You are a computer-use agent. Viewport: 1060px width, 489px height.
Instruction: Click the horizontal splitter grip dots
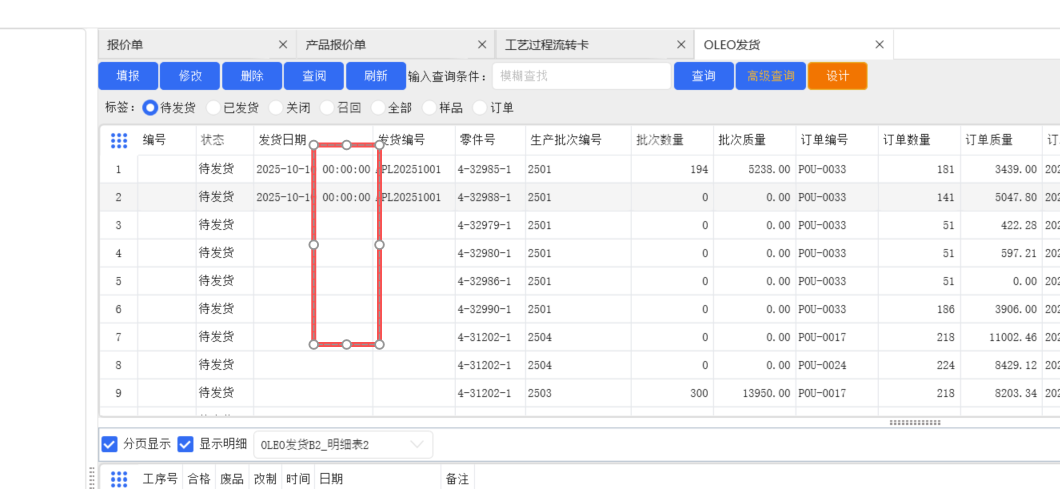[x=914, y=423]
